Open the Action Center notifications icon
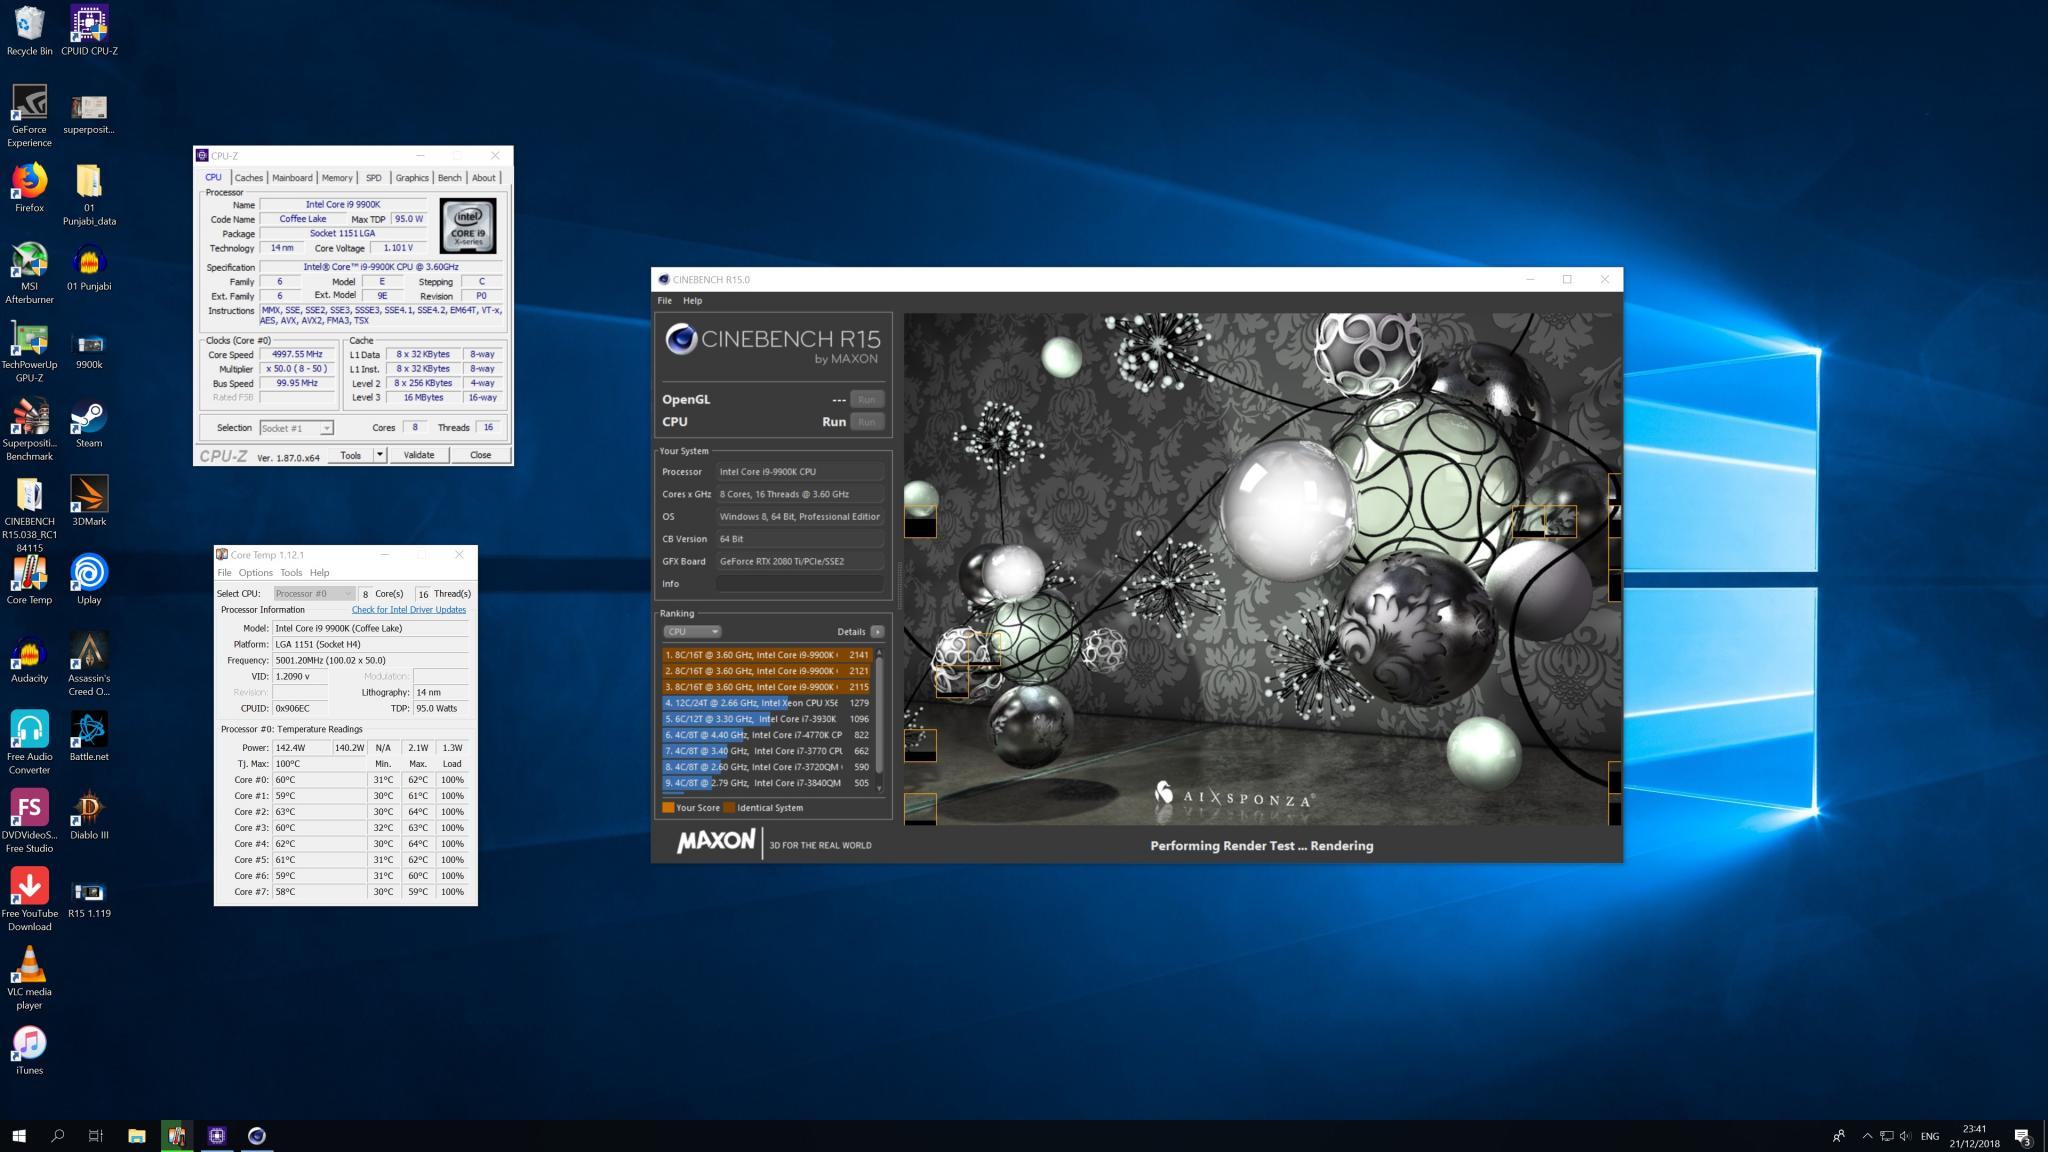The height and width of the screenshot is (1152, 2048). click(x=2022, y=1136)
